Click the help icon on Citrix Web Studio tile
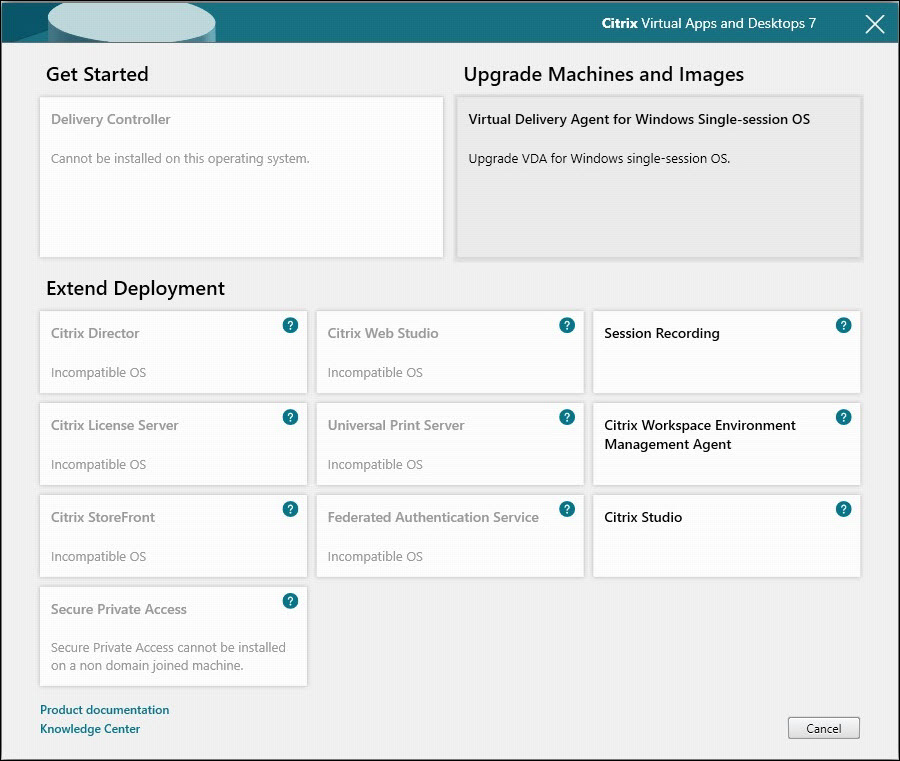900x761 pixels. point(567,325)
